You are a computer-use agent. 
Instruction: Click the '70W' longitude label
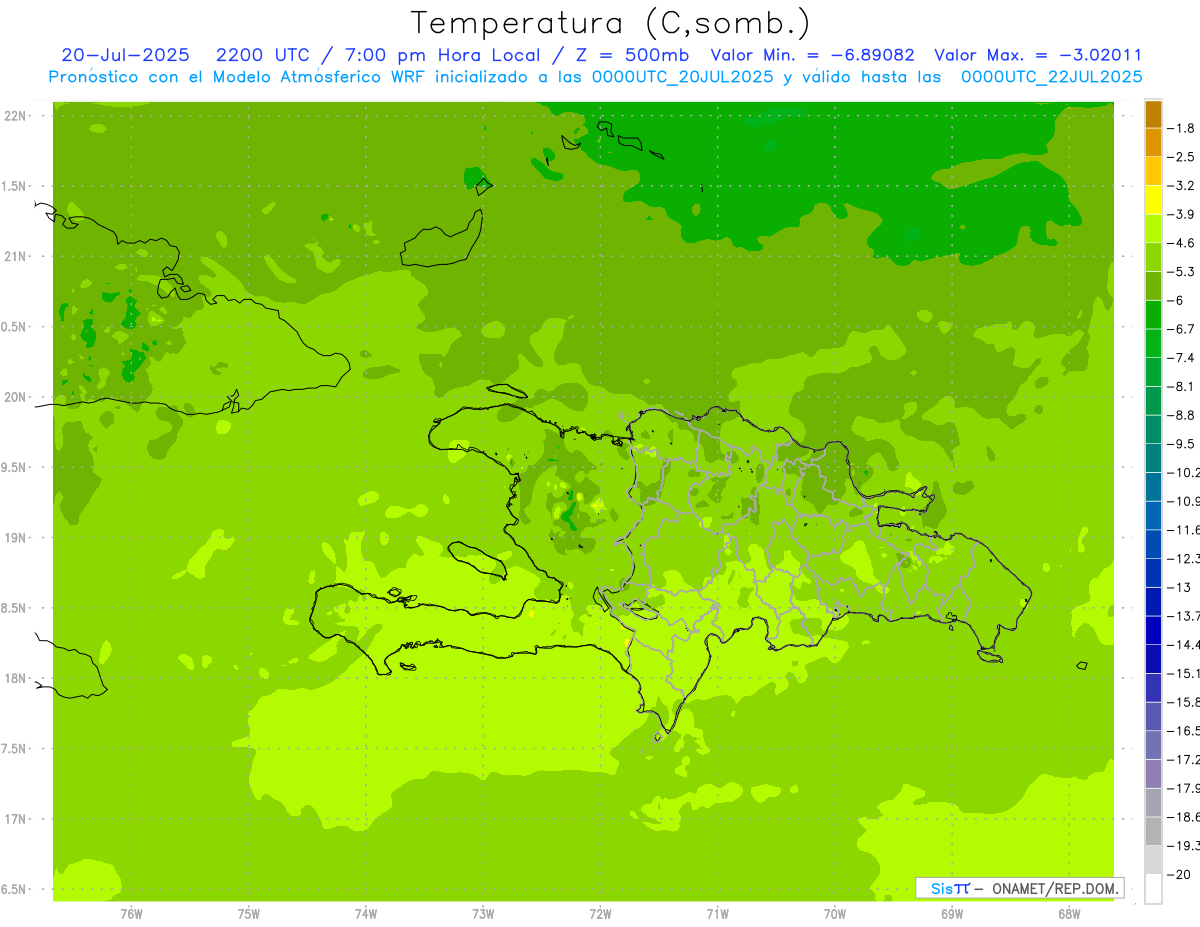835,914
